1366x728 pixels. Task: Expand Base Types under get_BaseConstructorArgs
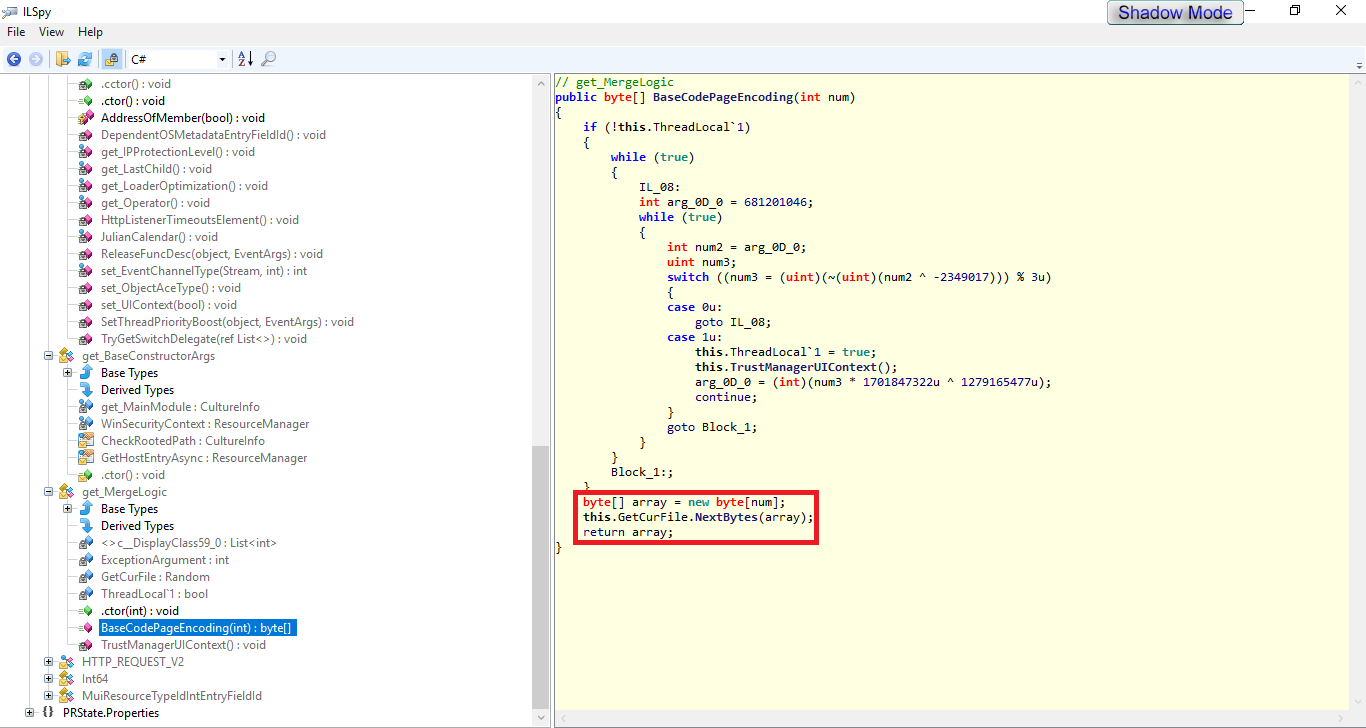click(x=67, y=373)
